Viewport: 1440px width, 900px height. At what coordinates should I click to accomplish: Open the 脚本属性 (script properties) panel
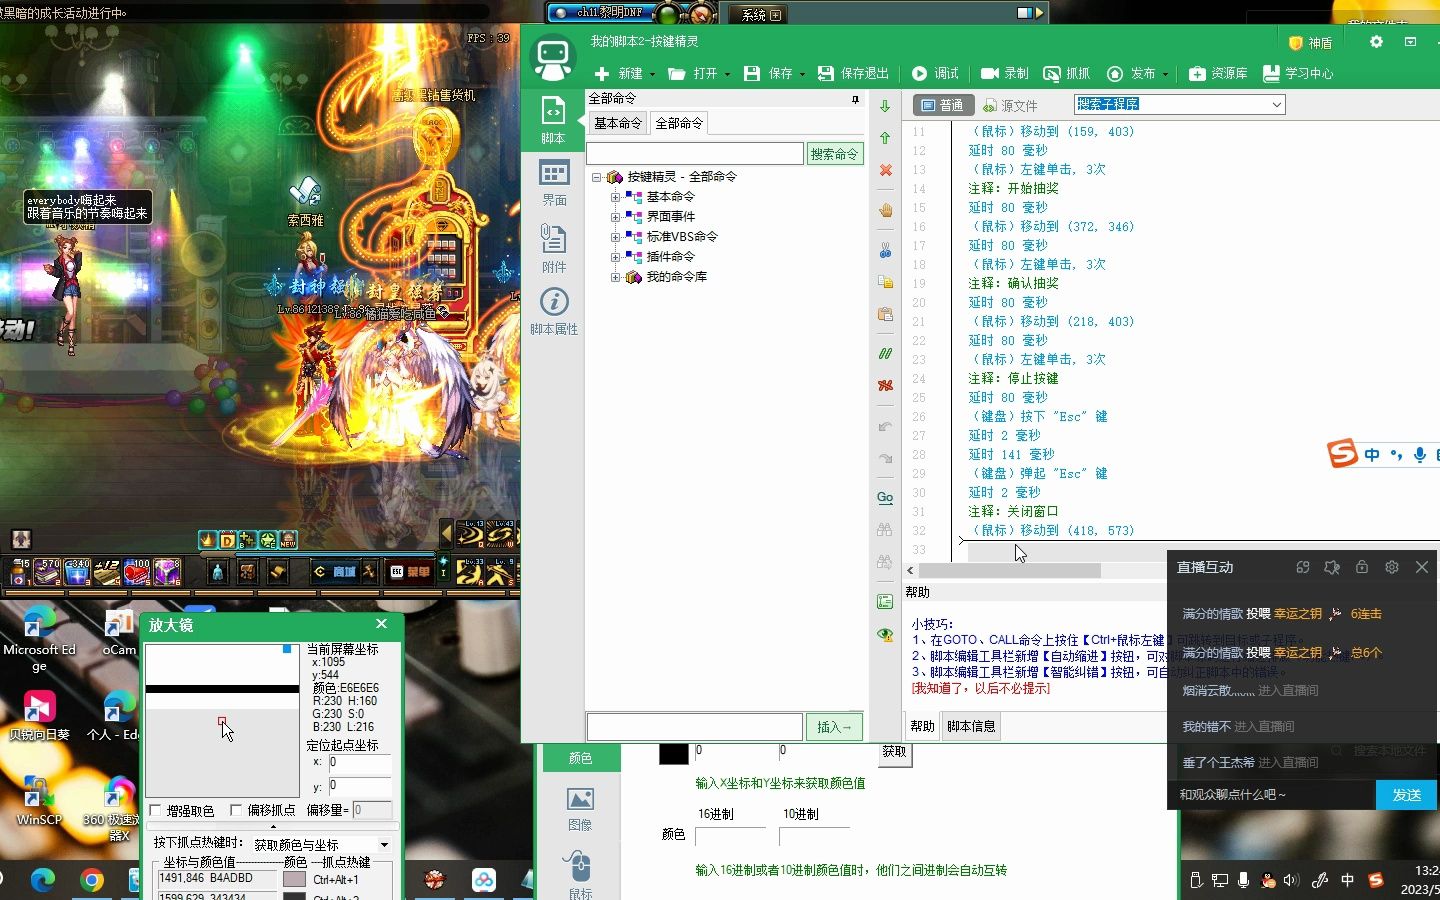(x=554, y=311)
